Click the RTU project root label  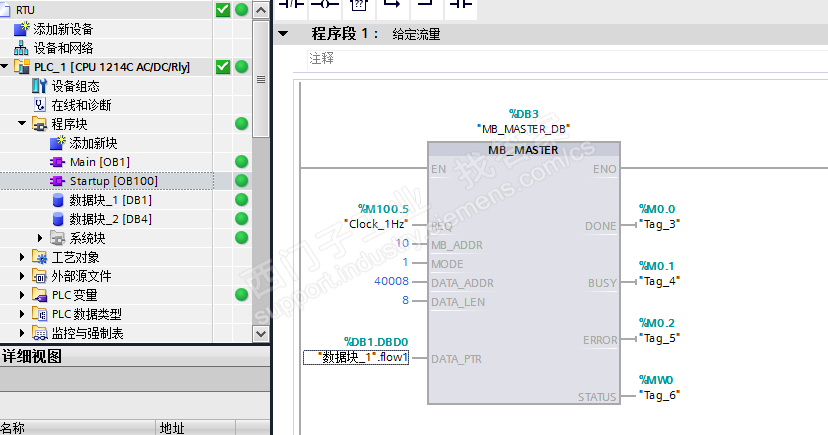(x=25, y=10)
